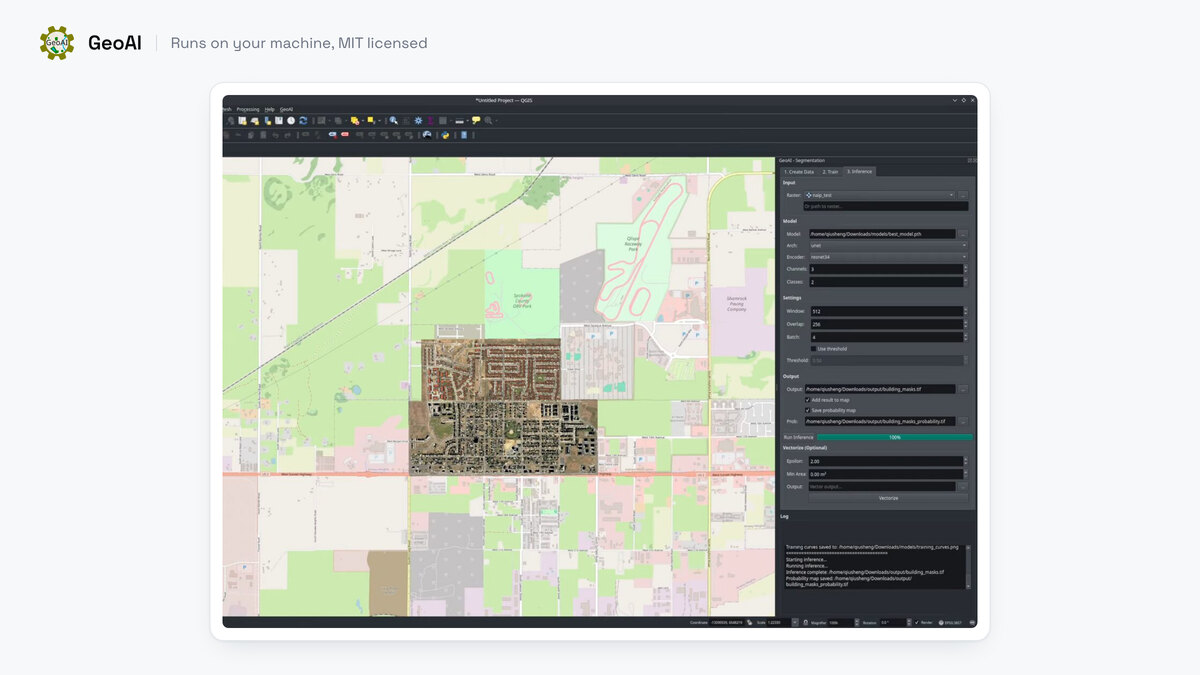Click the red abc label tool icon
This screenshot has height=675, width=1200.
(345, 135)
